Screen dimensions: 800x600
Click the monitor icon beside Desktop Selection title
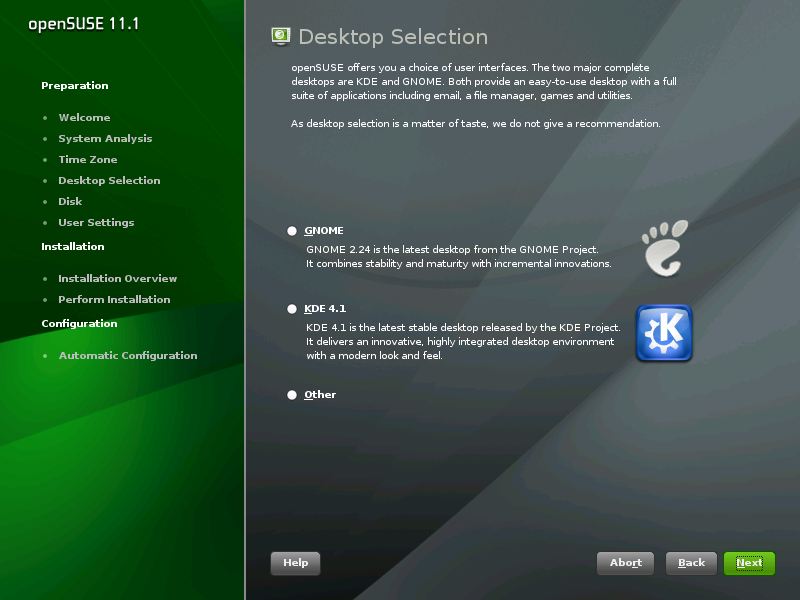[x=281, y=37]
